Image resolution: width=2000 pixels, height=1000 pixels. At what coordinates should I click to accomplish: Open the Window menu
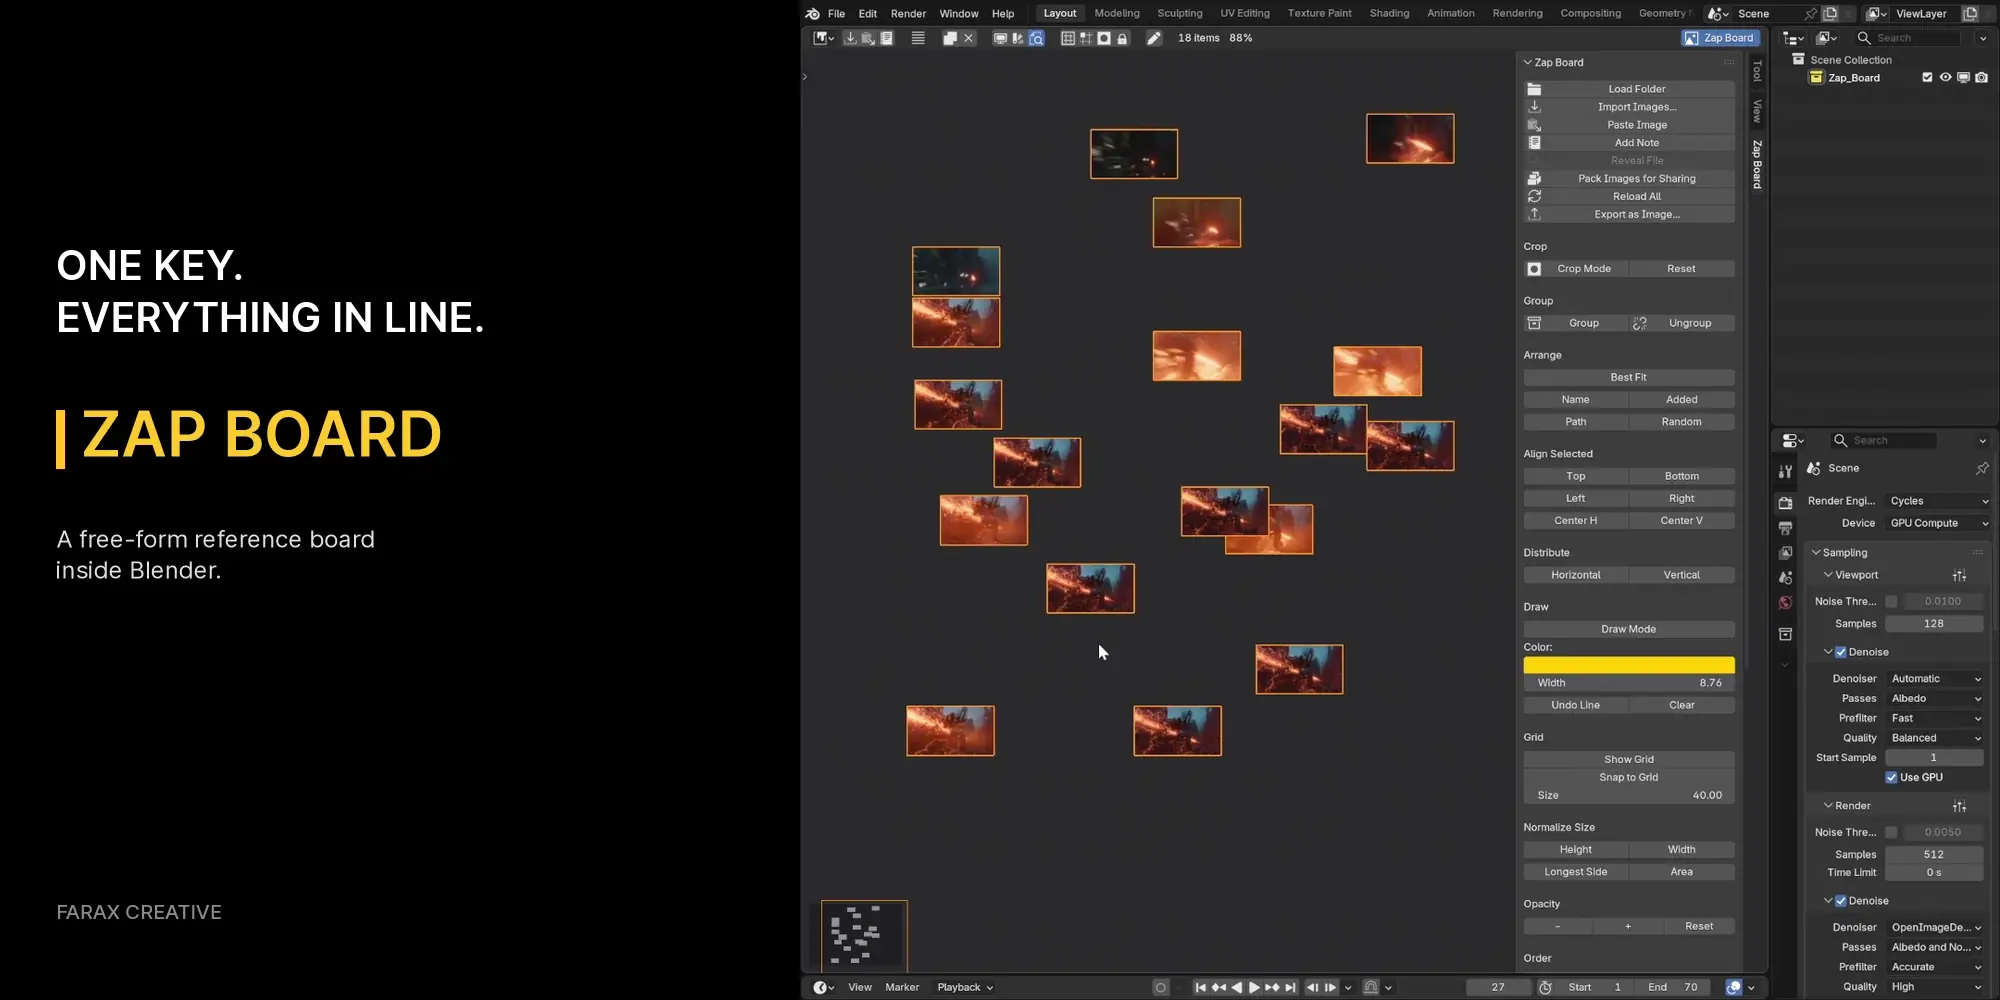pos(959,14)
